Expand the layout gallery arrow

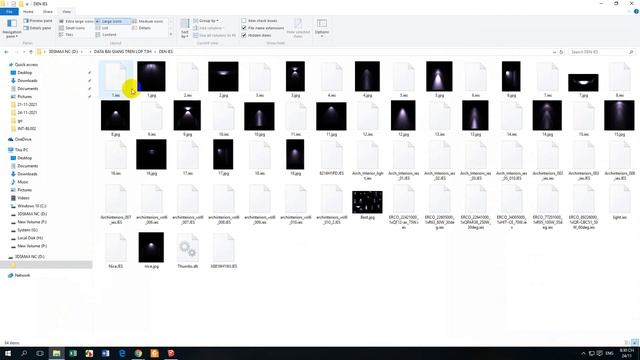point(171,35)
